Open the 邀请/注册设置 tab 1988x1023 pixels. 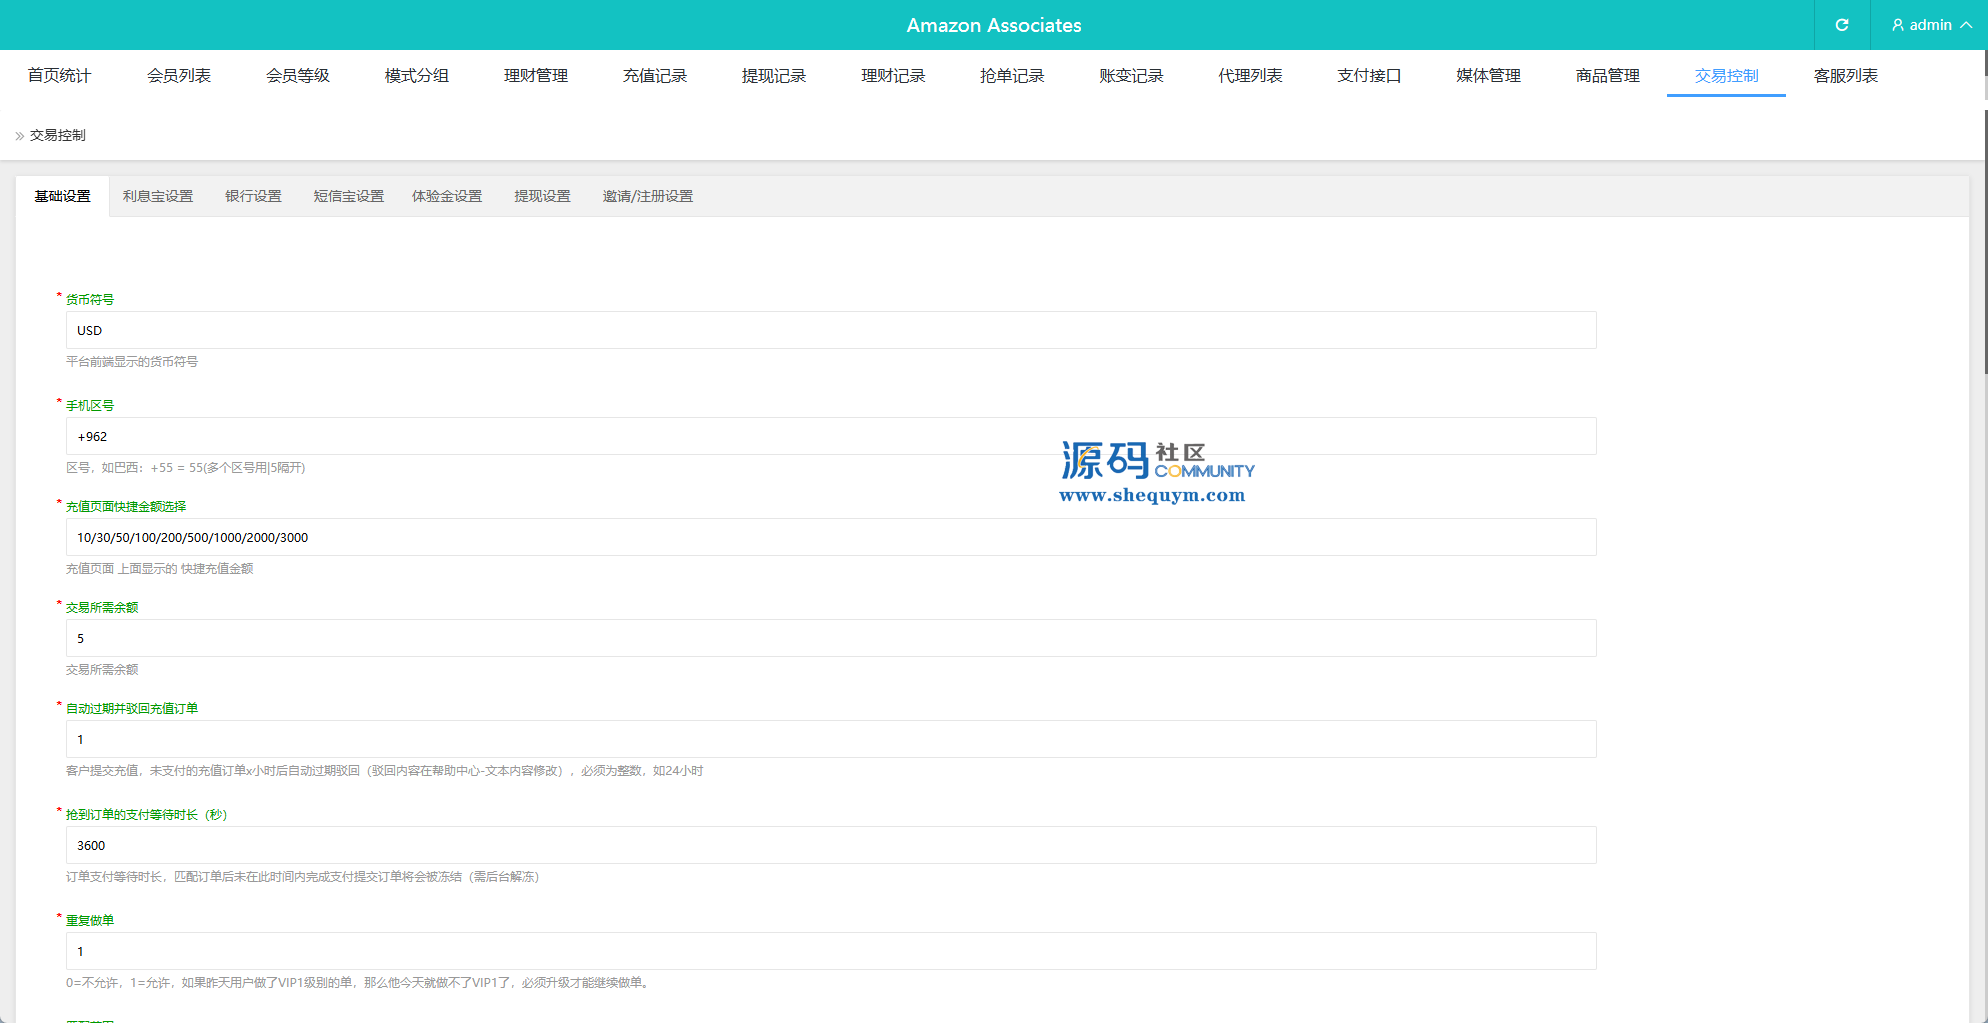pyautogui.click(x=647, y=197)
